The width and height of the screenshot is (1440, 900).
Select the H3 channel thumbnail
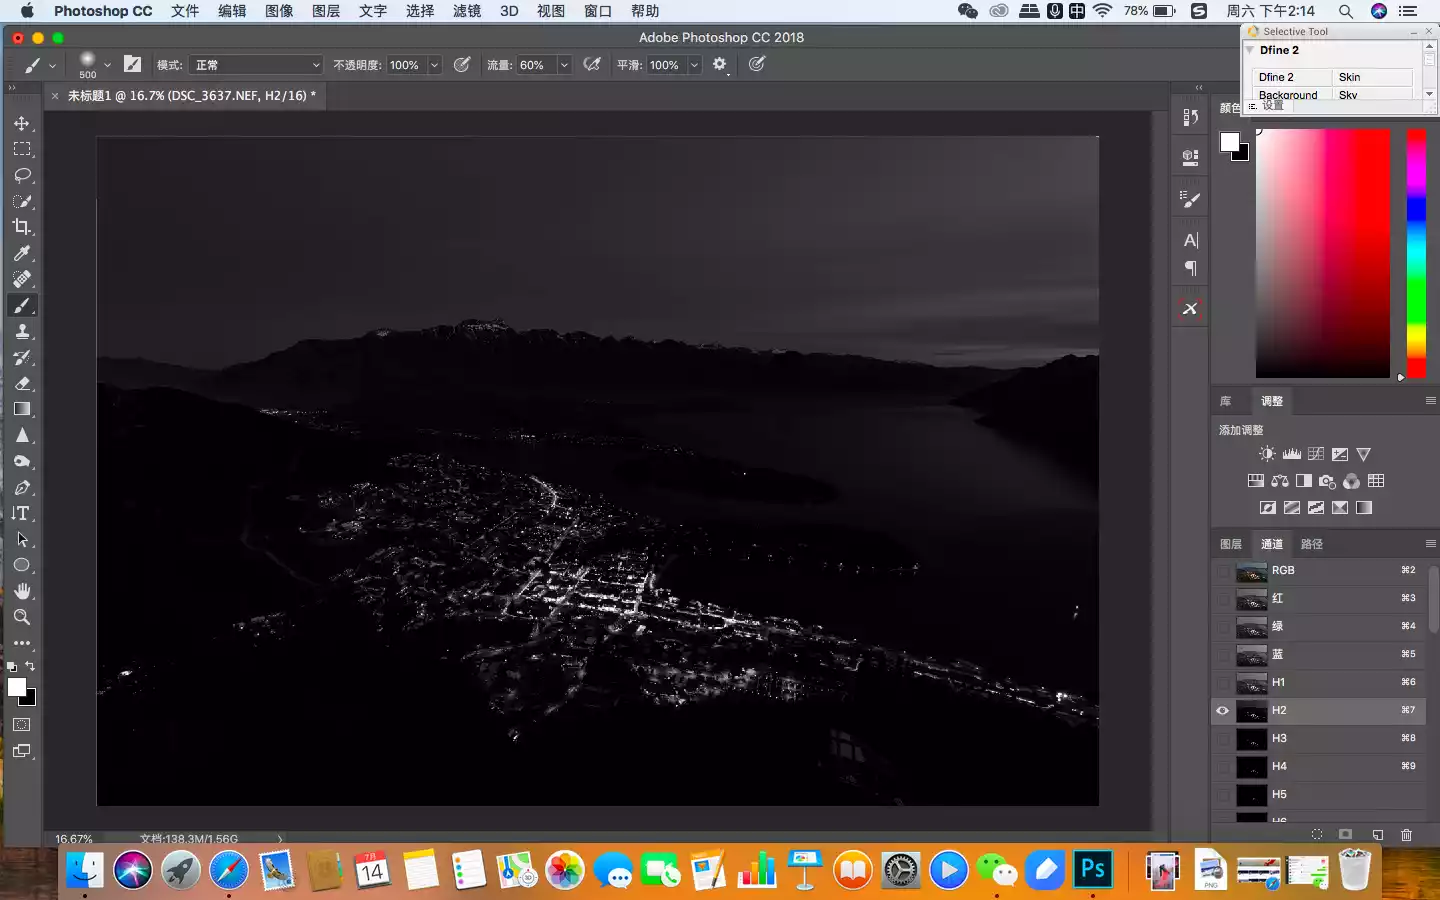click(x=1252, y=738)
